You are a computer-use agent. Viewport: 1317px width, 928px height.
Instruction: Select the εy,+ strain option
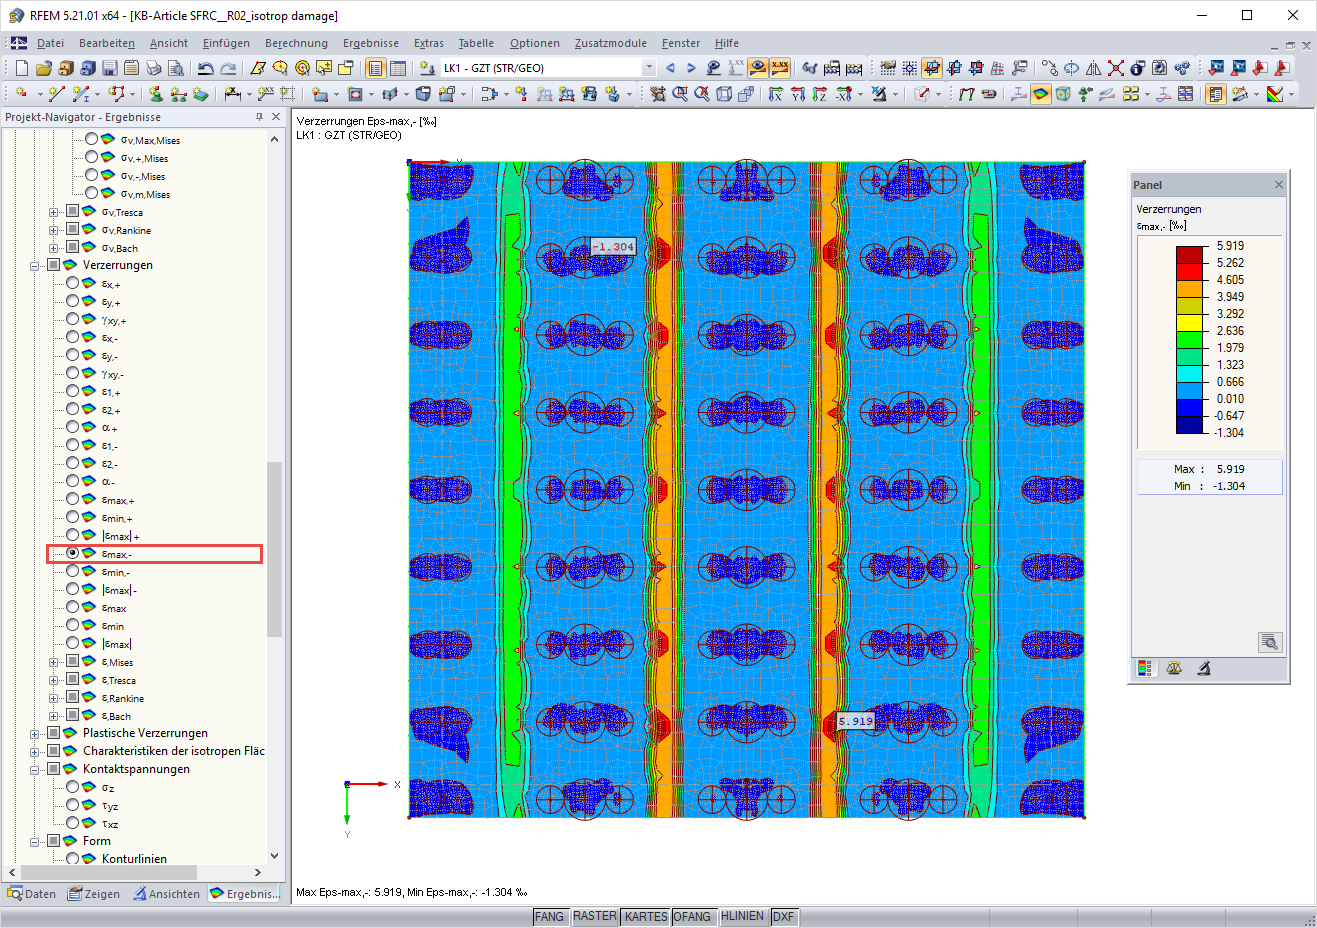pos(73,301)
